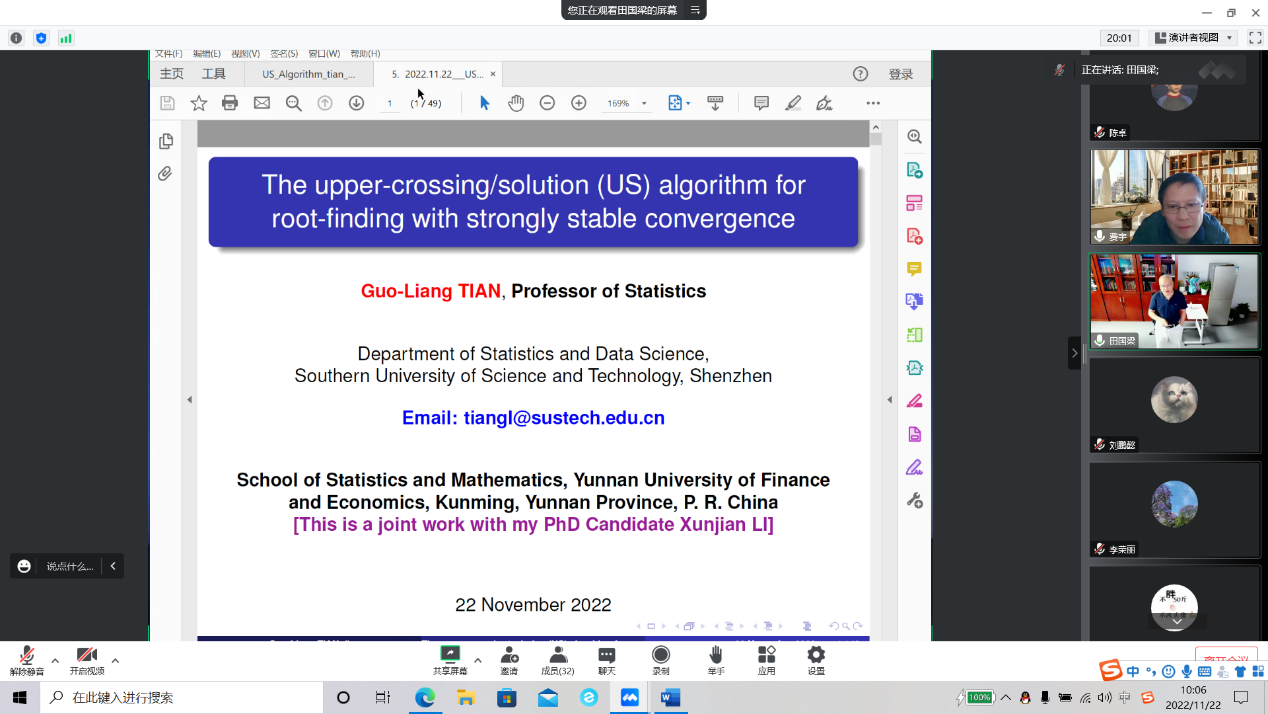The image size is (1268, 714).
Task: Show more participant videos down chevron
Action: (1176, 621)
